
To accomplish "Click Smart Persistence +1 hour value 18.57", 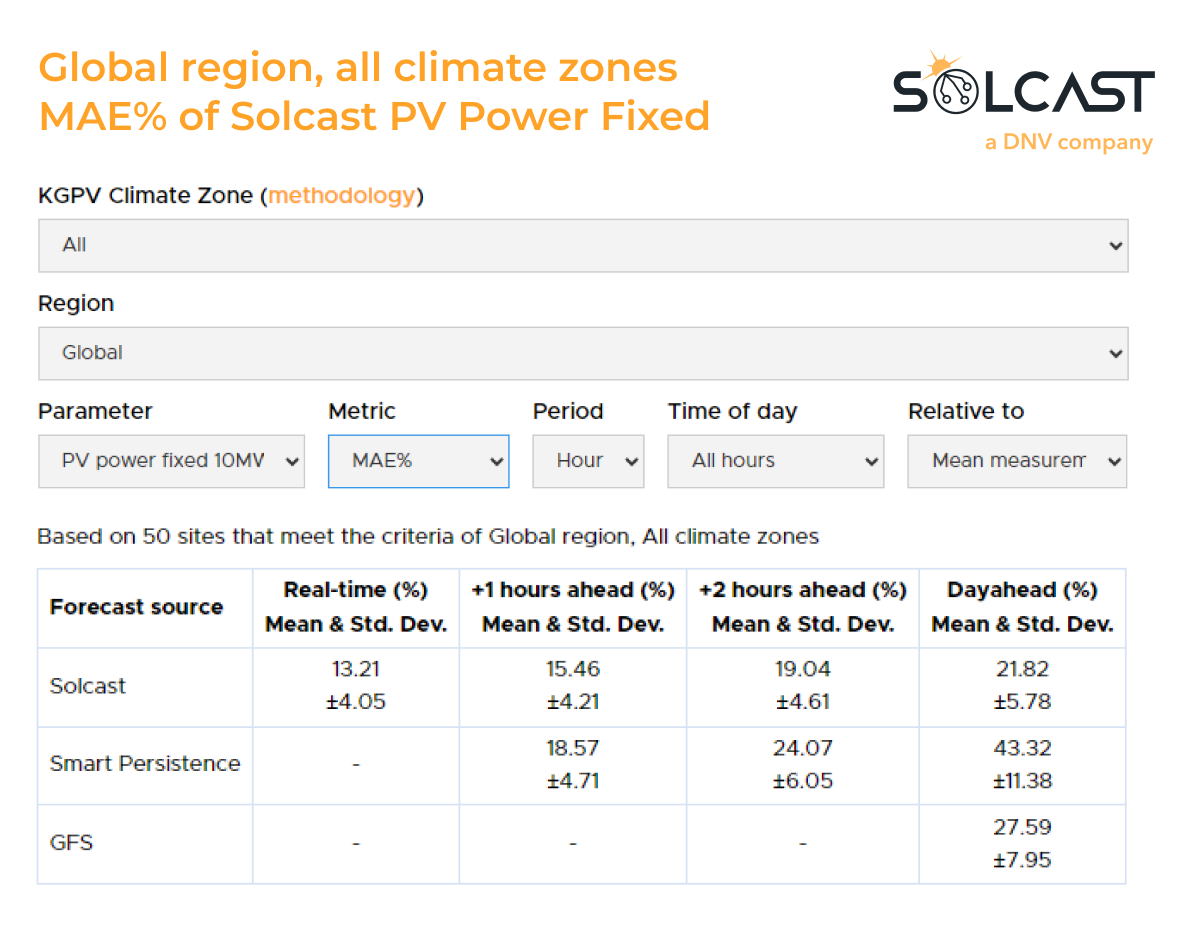I will [x=573, y=748].
